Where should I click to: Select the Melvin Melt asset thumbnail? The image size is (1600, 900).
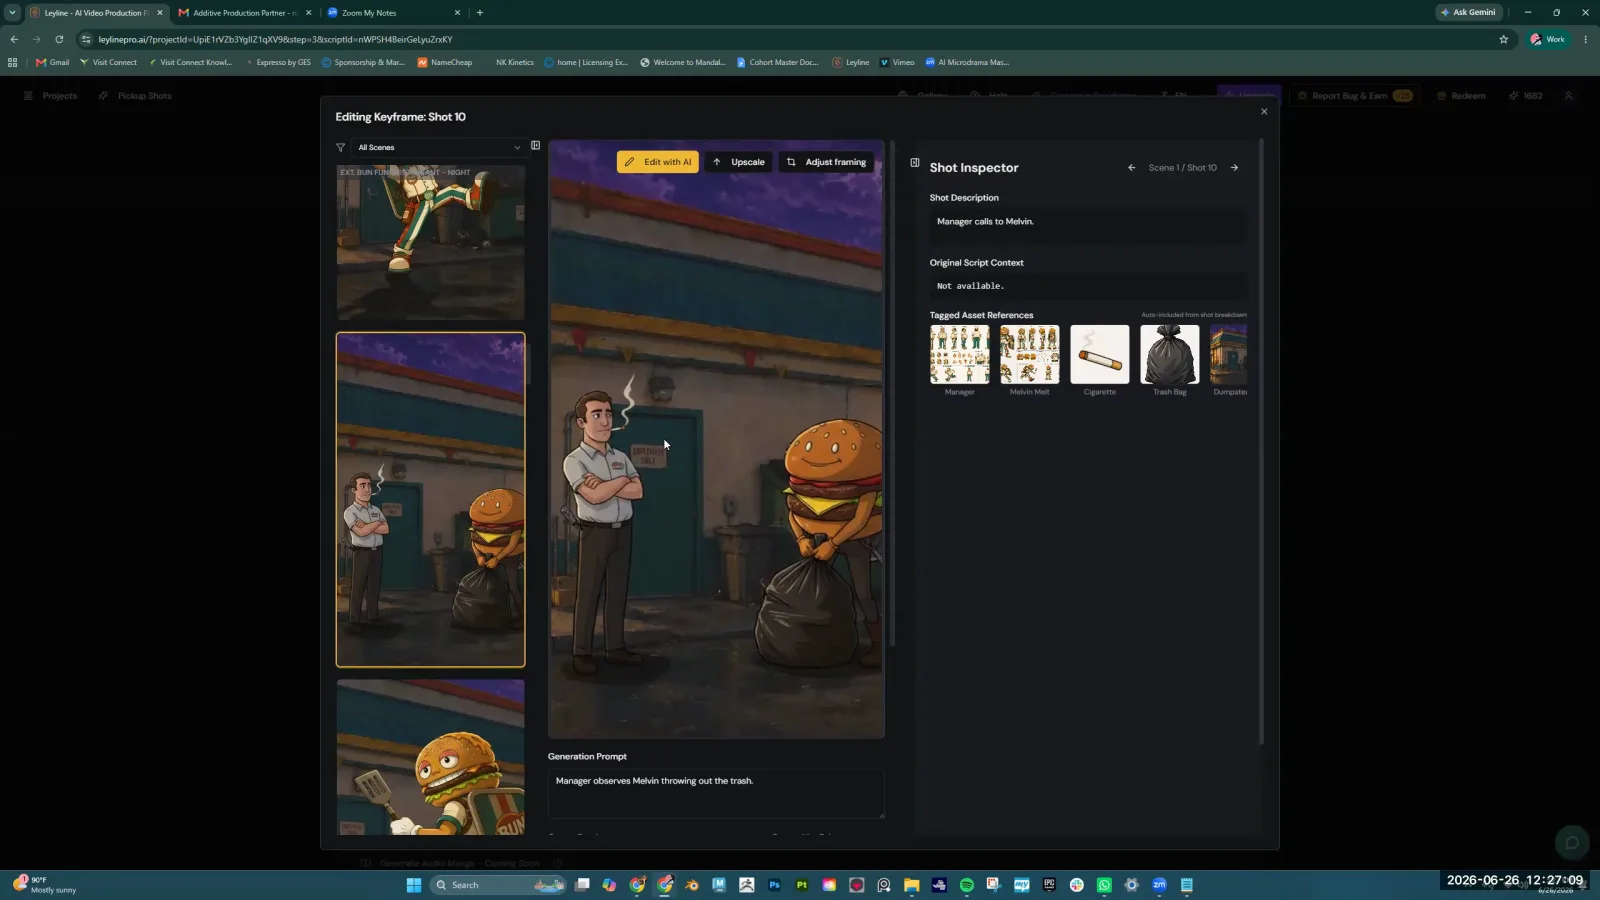tap(1029, 354)
